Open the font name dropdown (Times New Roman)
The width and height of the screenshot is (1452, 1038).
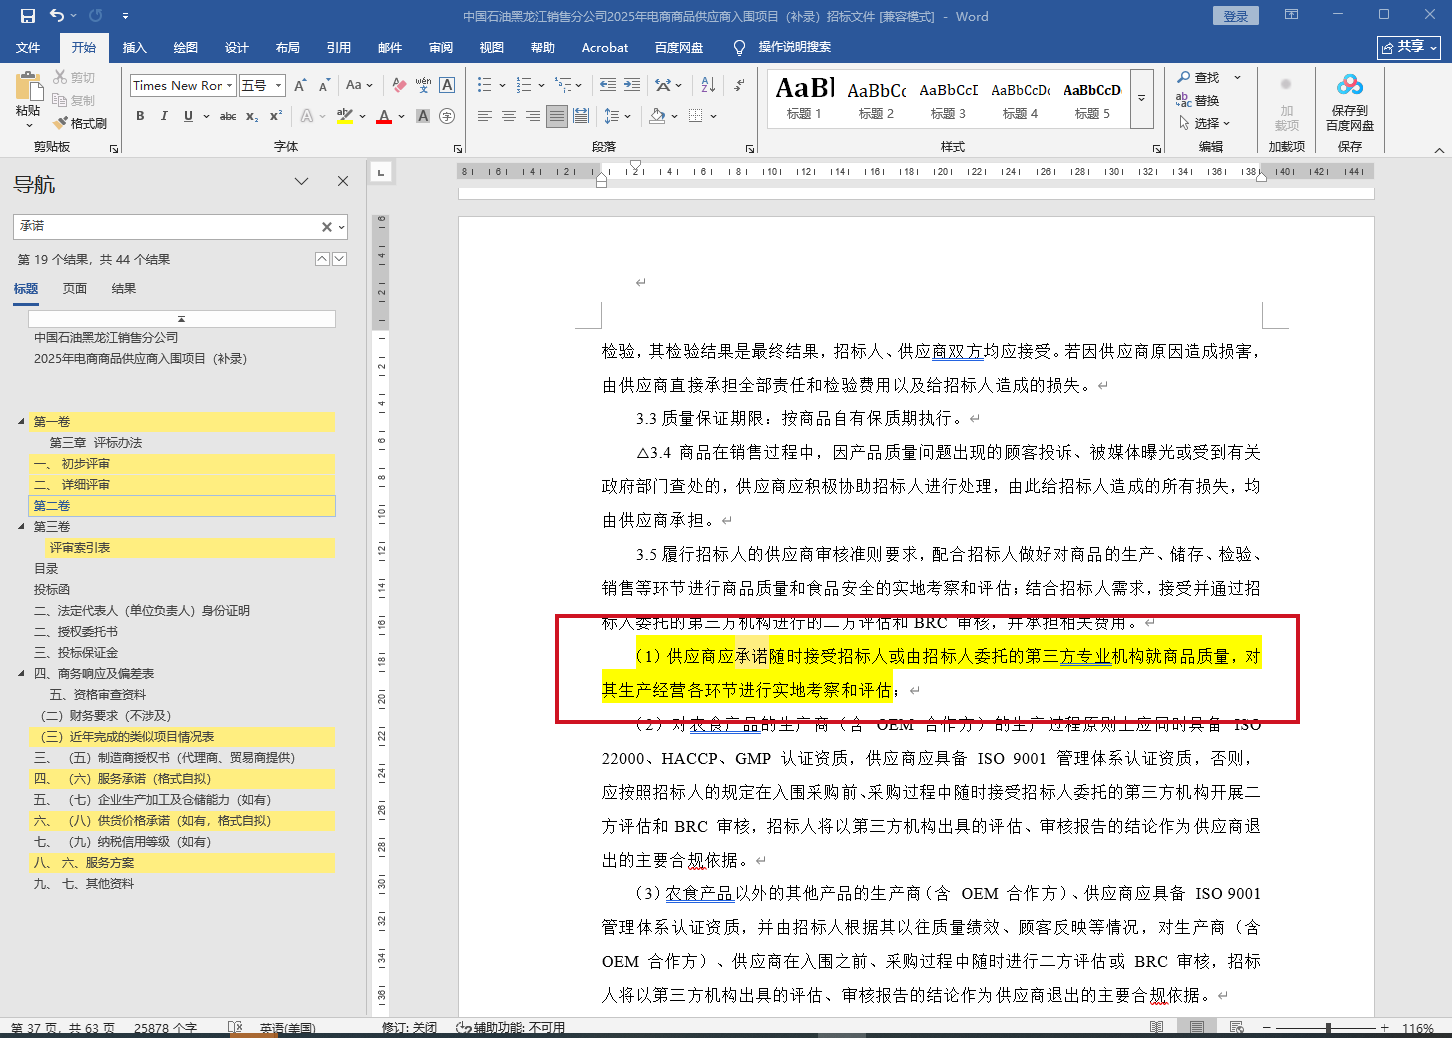click(x=230, y=86)
